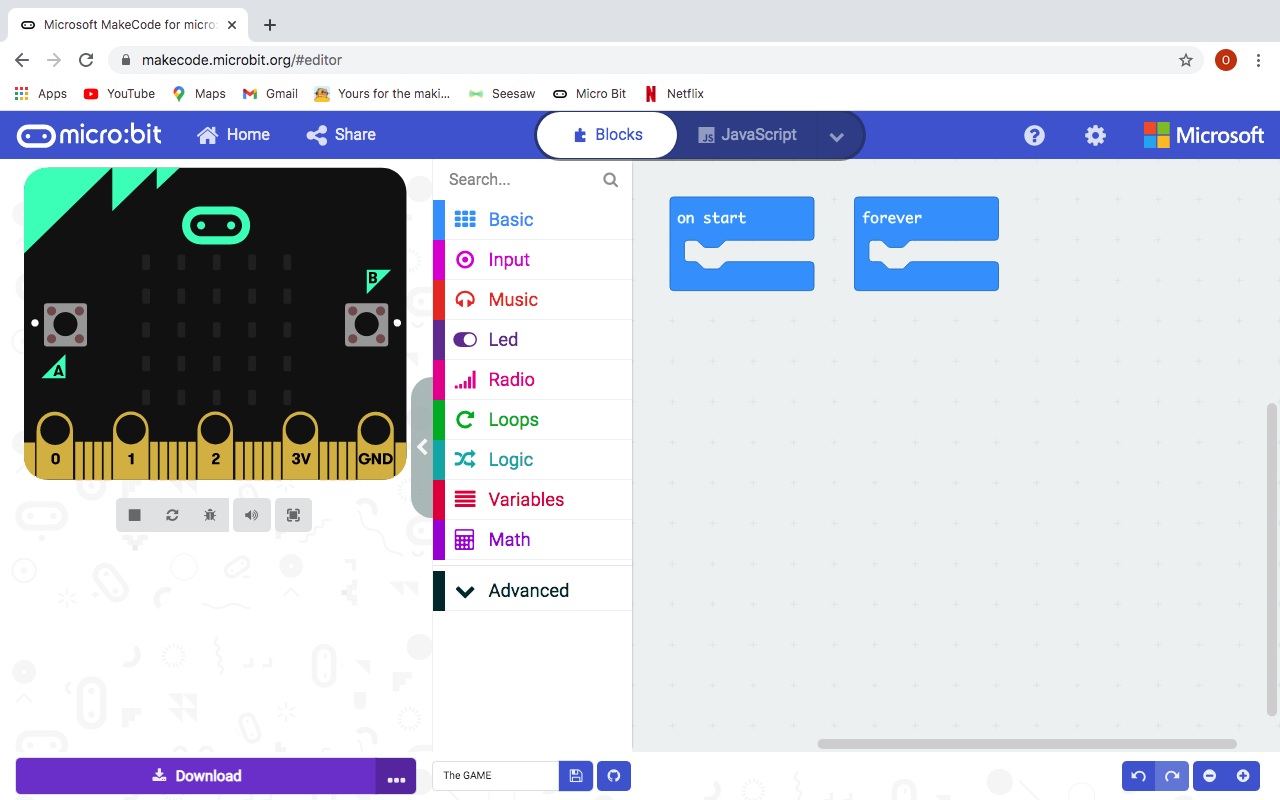Screen dimensions: 1280x800
Task: Open the settings gear menu
Action: click(x=1096, y=135)
